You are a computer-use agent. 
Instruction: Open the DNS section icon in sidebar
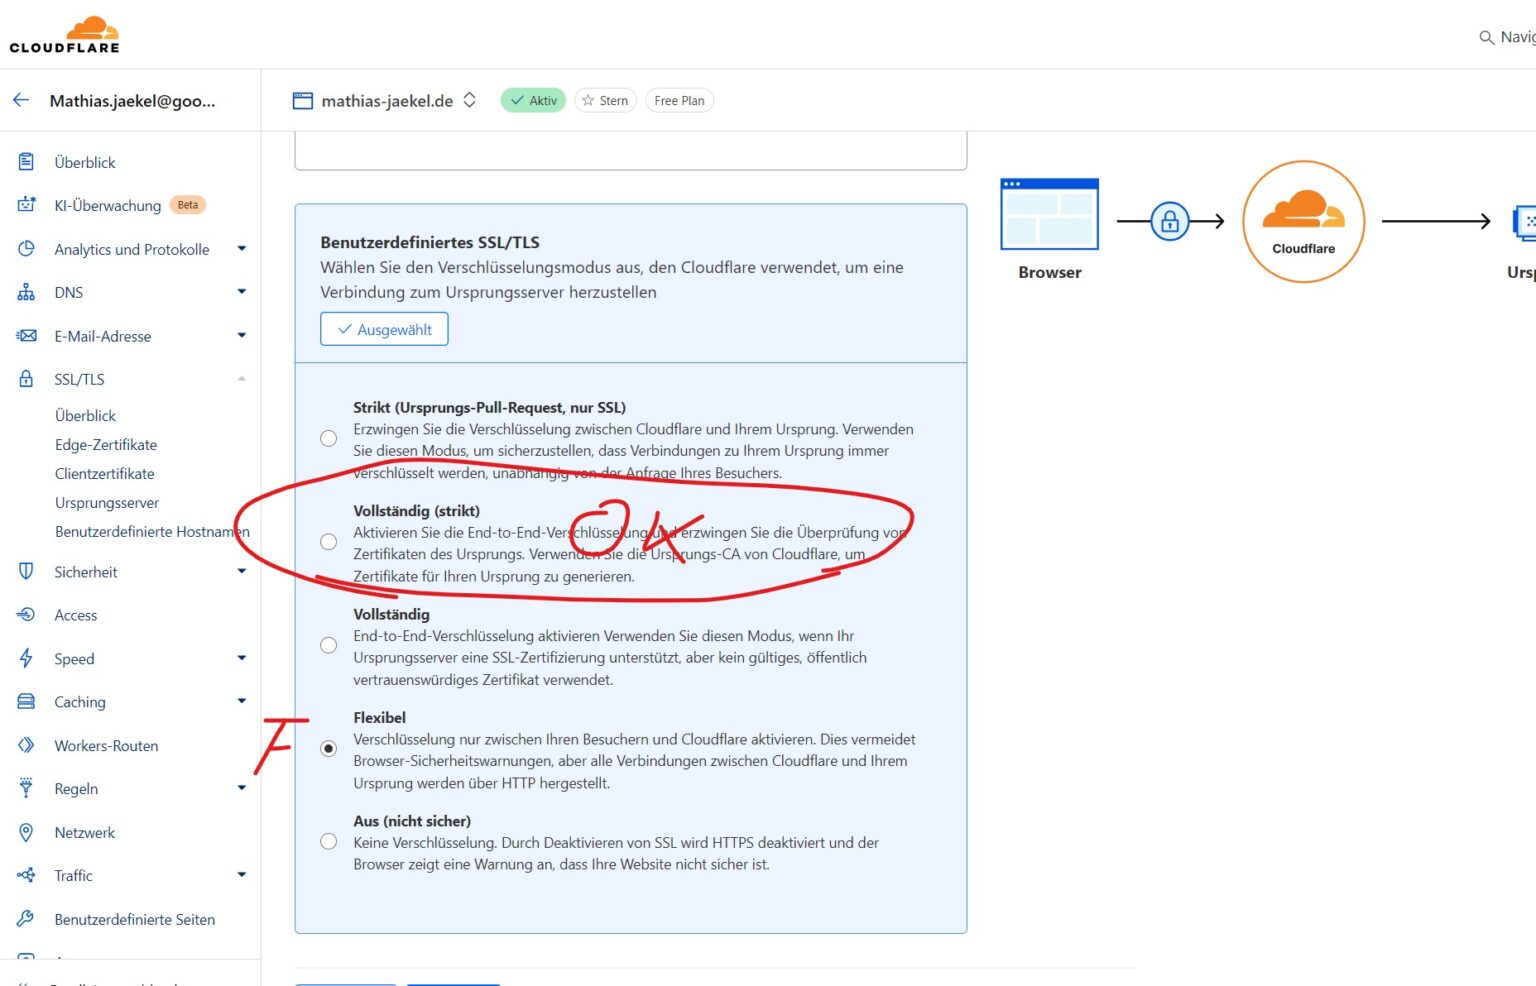26,291
